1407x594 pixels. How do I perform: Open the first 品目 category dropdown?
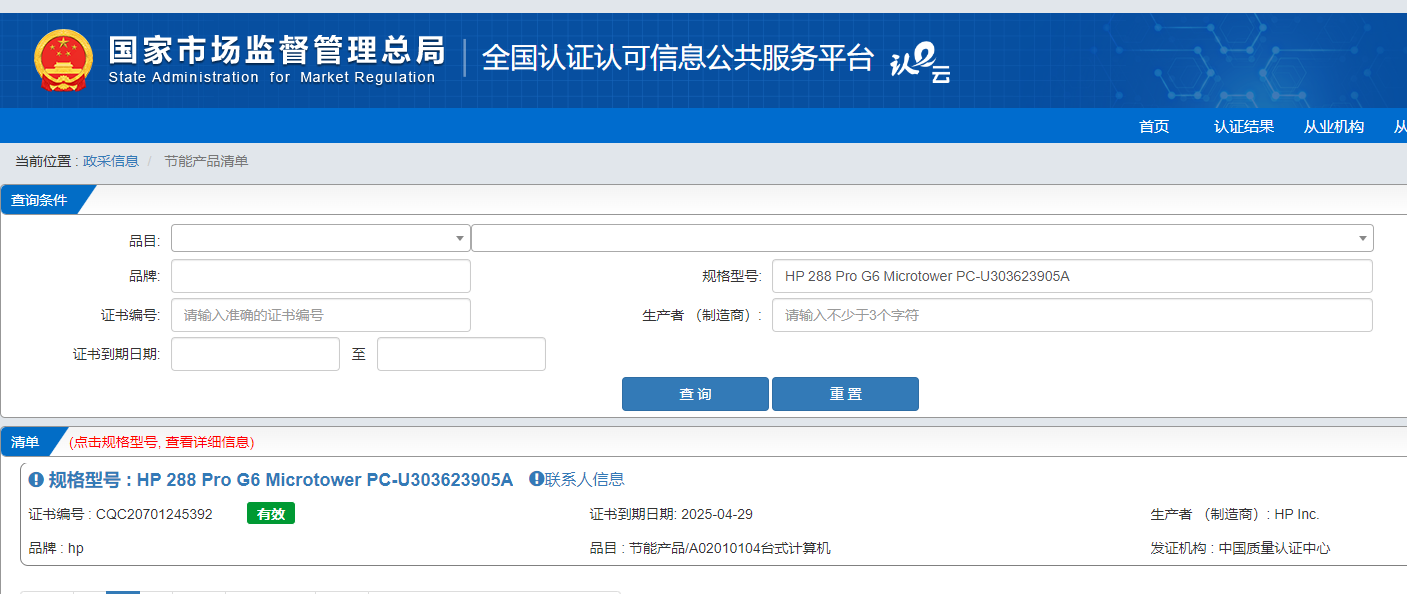tap(321, 238)
